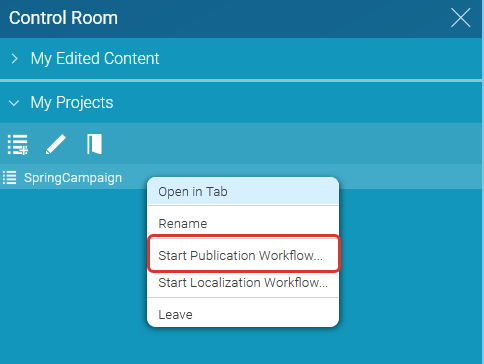This screenshot has height=364, width=484.
Task: Click the pencil edit project icon
Action: (56, 144)
